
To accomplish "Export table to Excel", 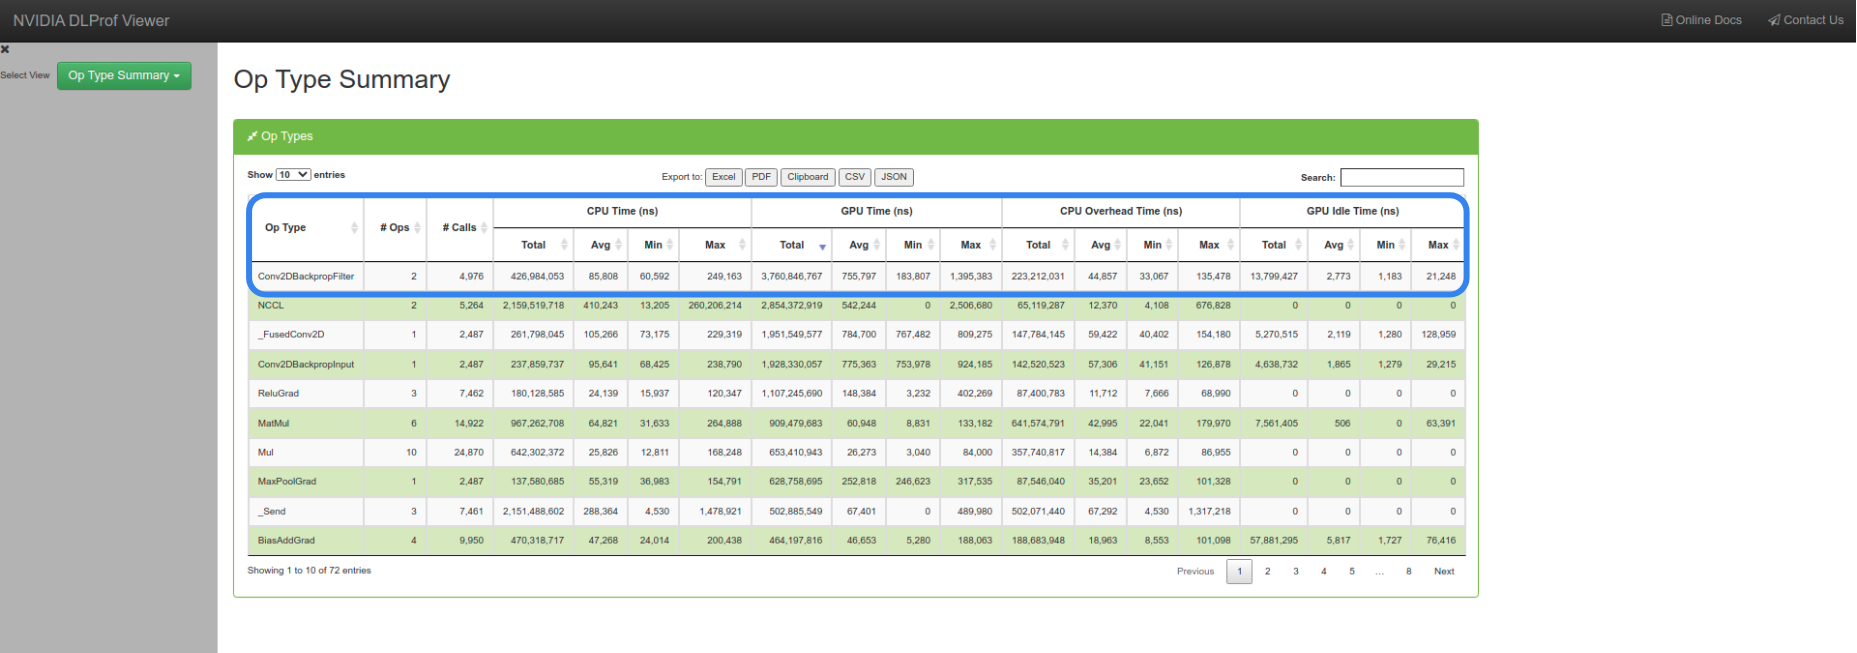I will pos(723,177).
